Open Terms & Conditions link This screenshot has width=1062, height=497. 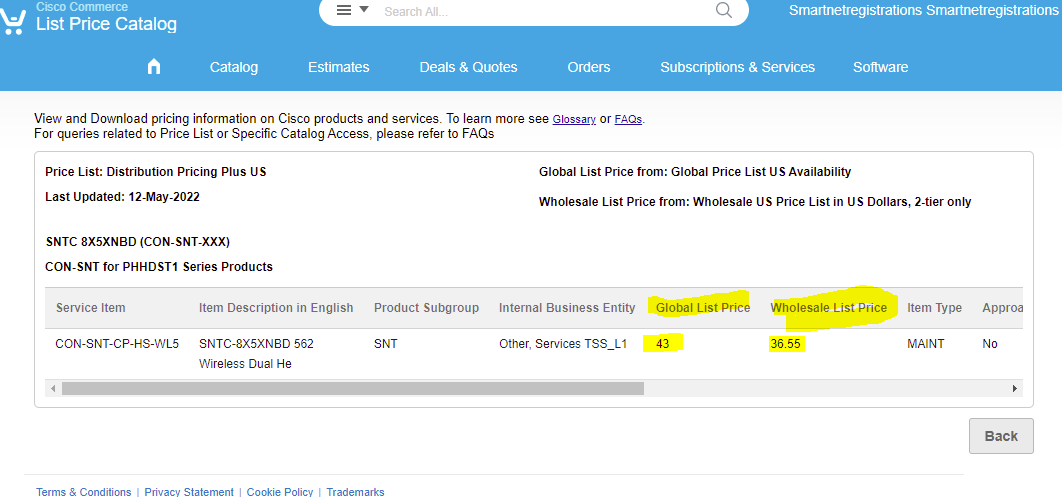tap(83, 492)
